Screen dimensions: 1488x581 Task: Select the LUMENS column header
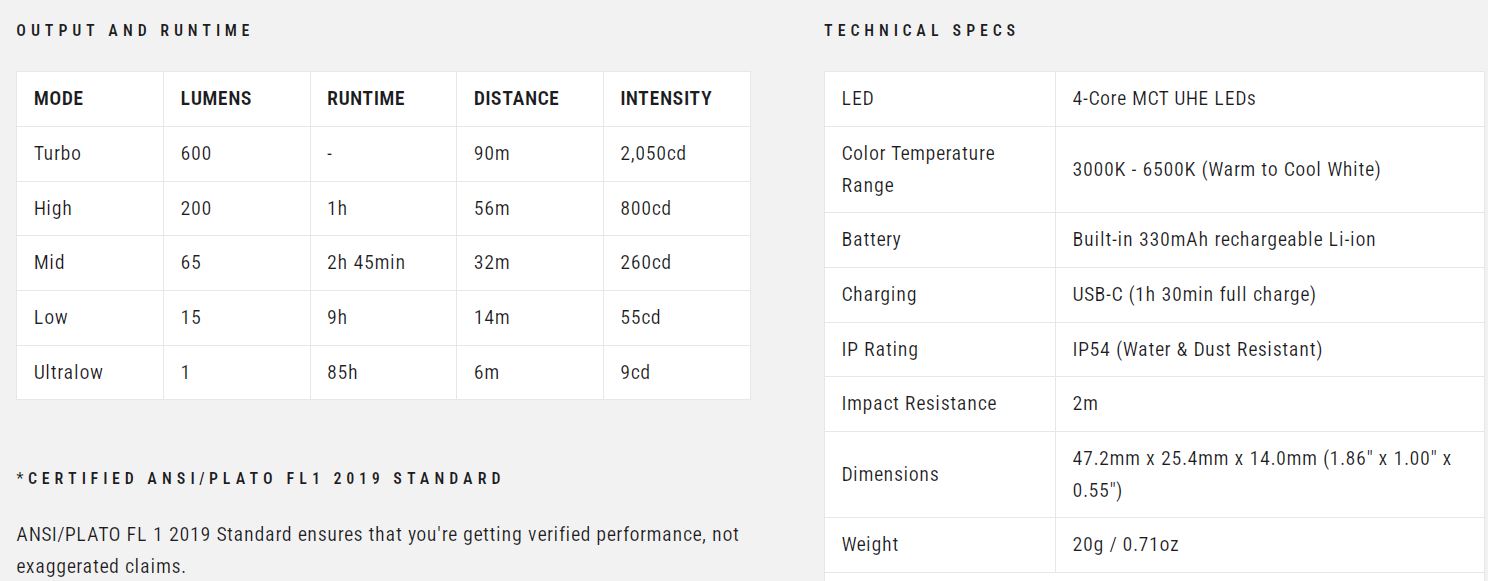tap(216, 99)
